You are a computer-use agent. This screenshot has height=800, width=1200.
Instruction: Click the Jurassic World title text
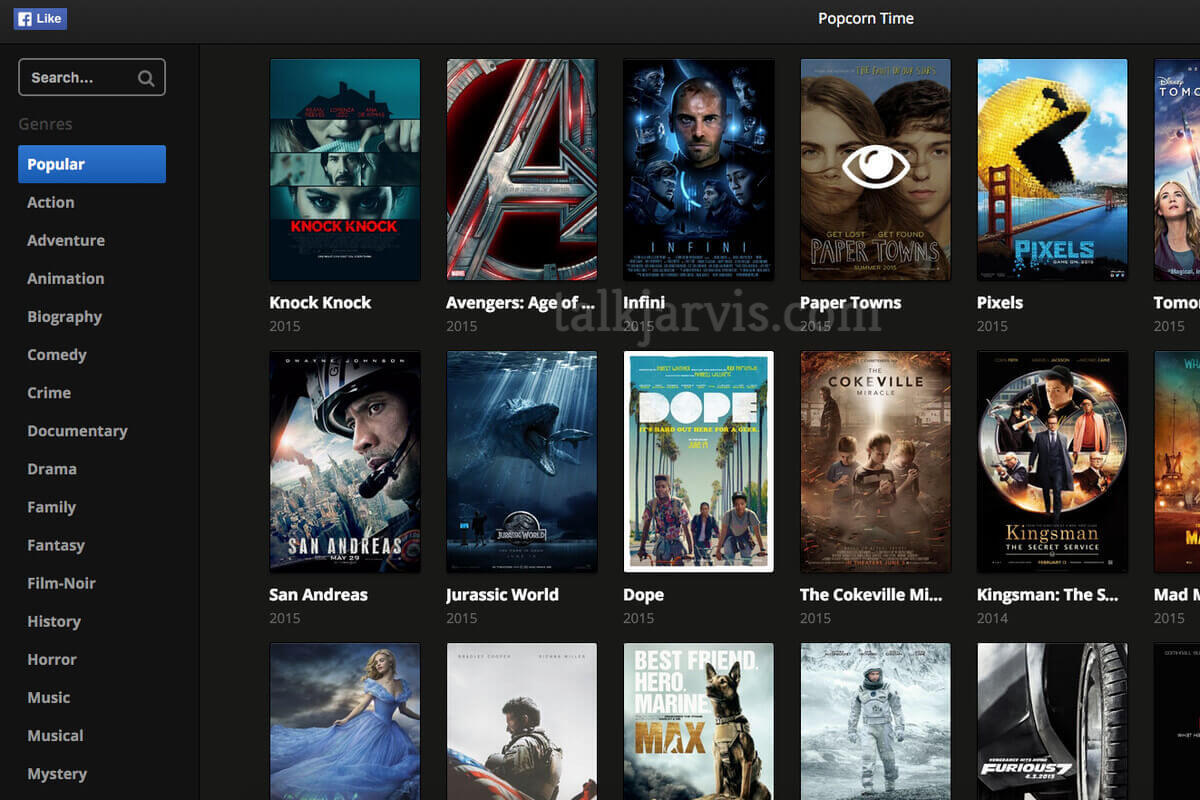(x=502, y=594)
